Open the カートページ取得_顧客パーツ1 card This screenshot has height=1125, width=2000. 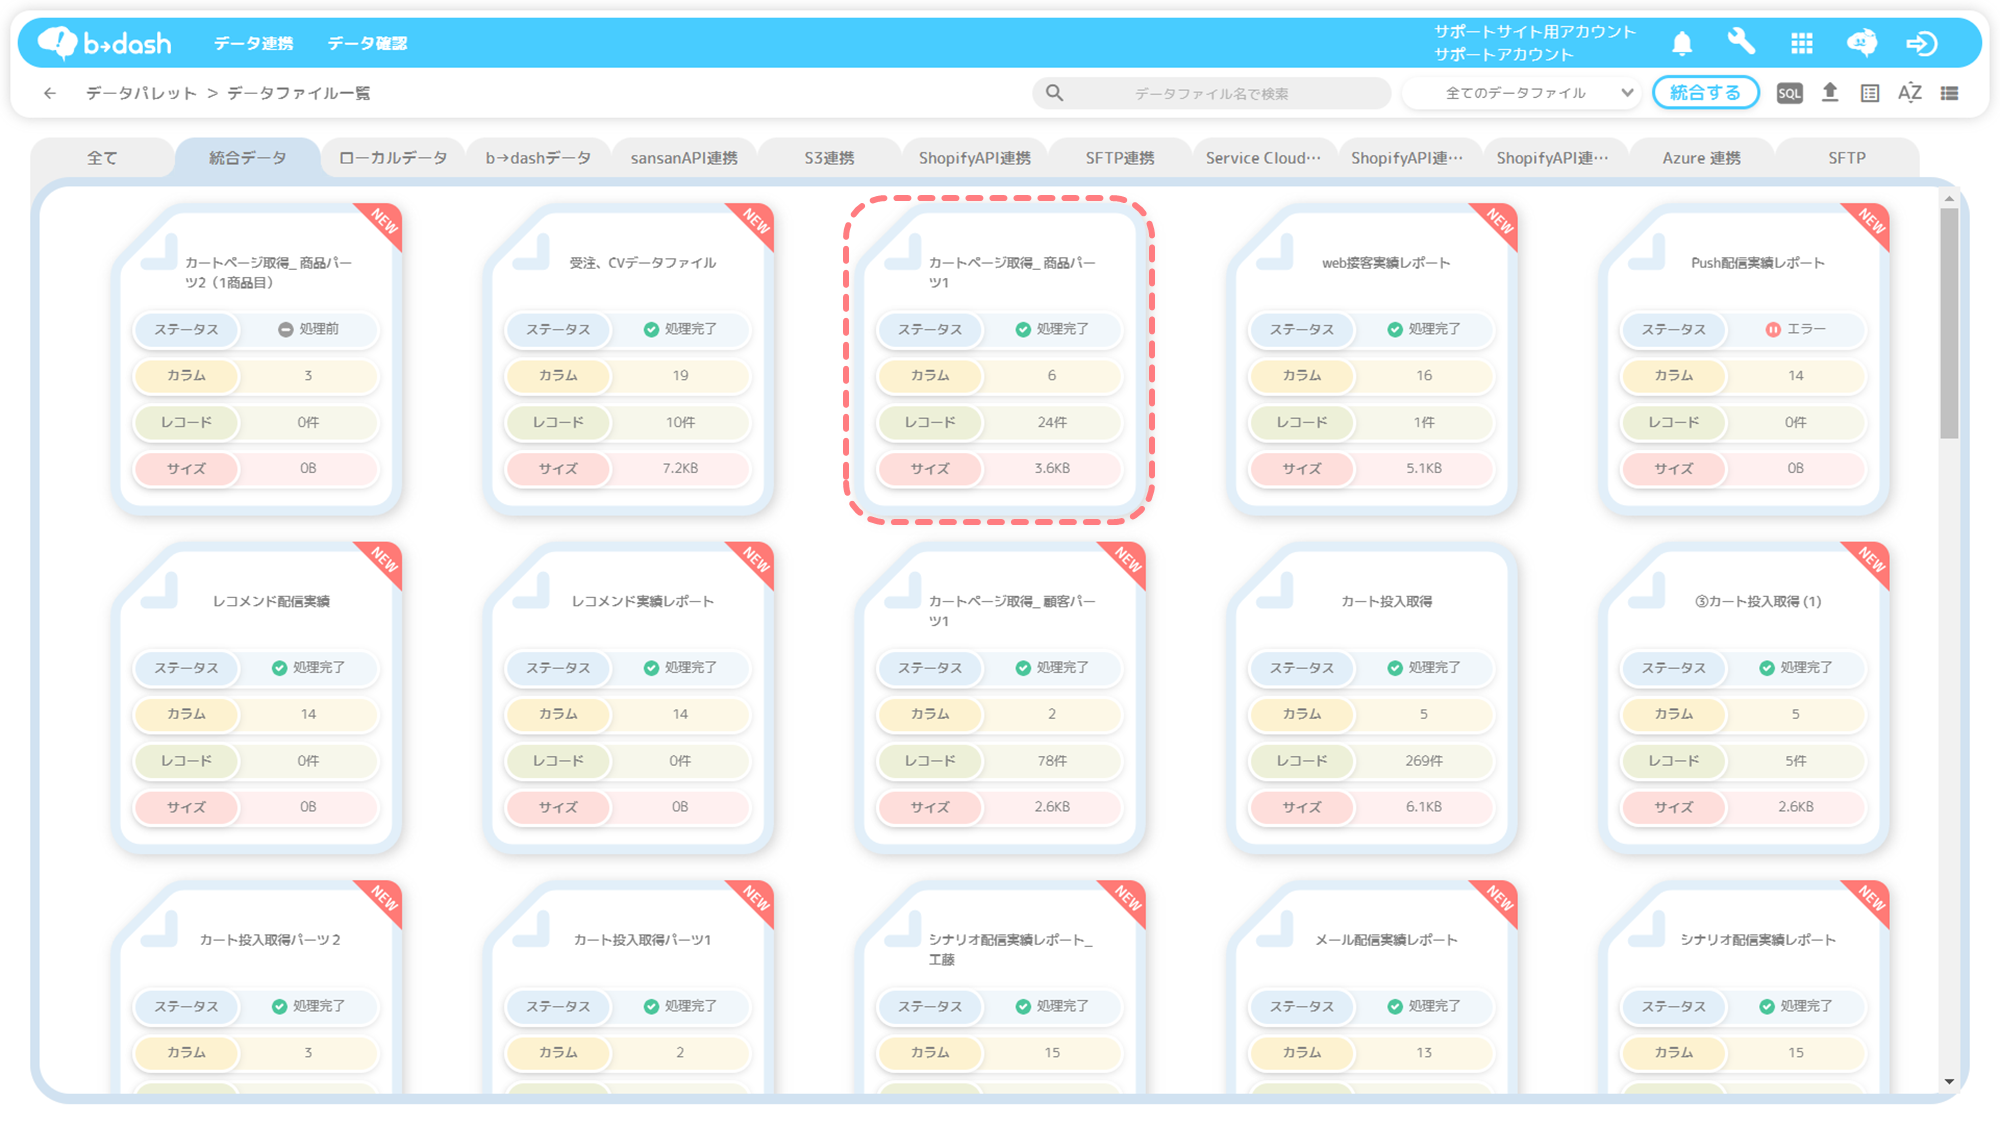point(999,698)
